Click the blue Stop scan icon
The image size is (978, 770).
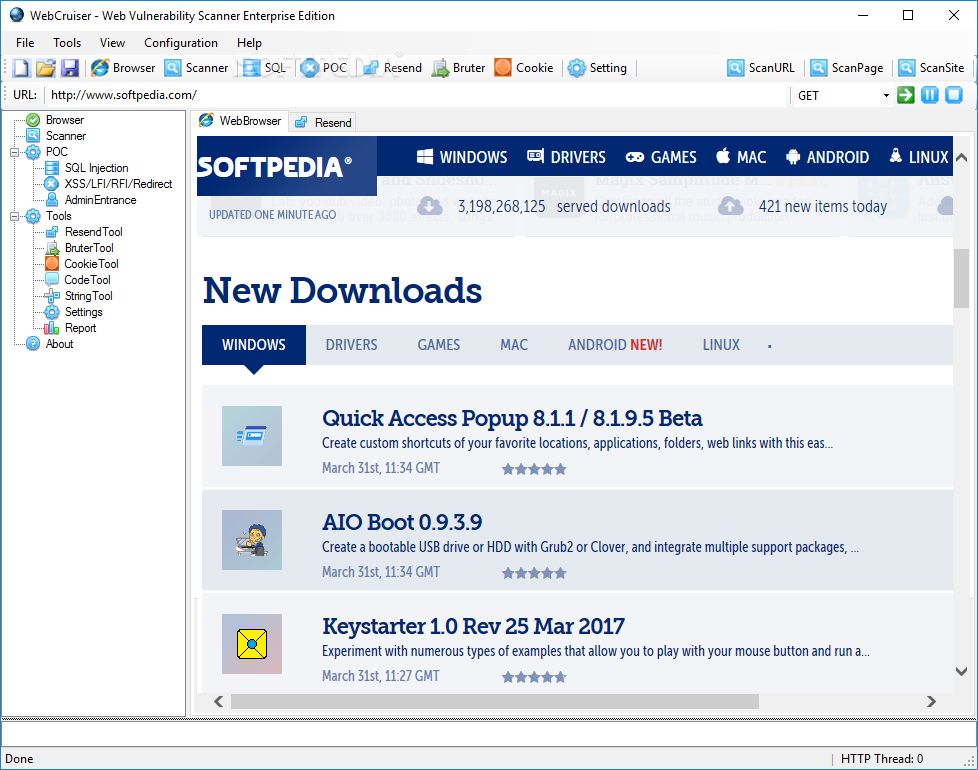[x=954, y=95]
